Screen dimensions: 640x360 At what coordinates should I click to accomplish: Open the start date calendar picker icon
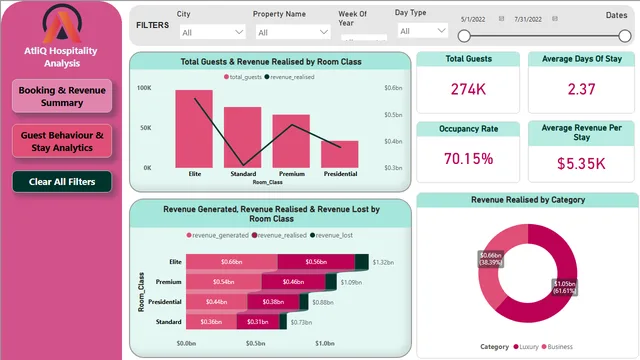501,19
